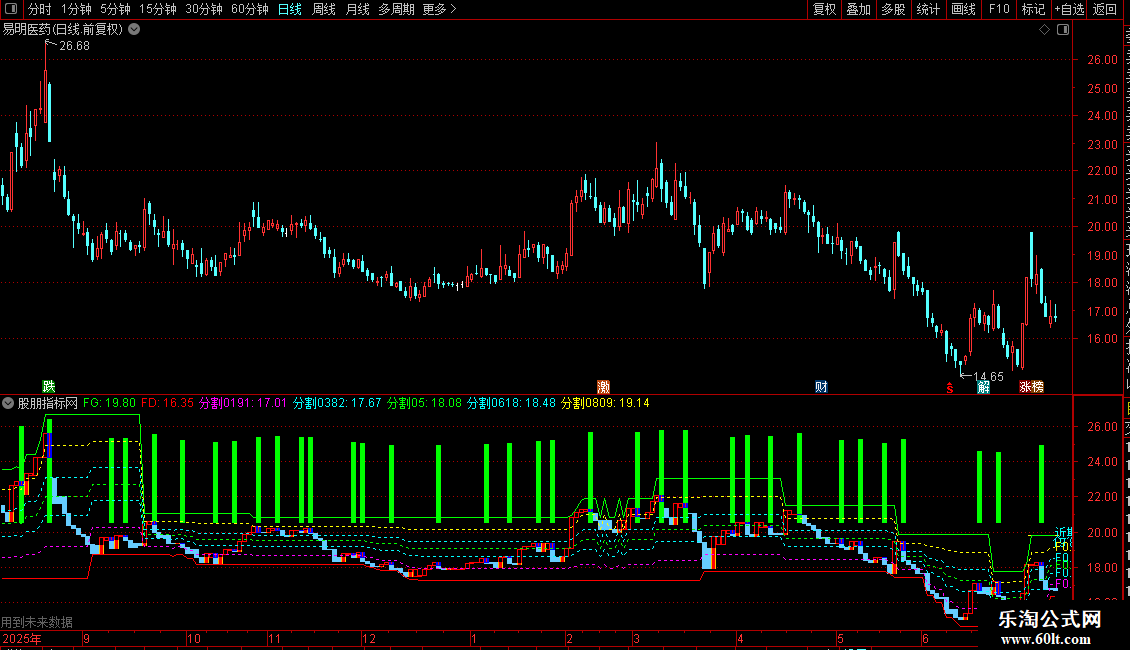1130x650 pixels.
Task: Click the orange 激 marker
Action: click(604, 387)
